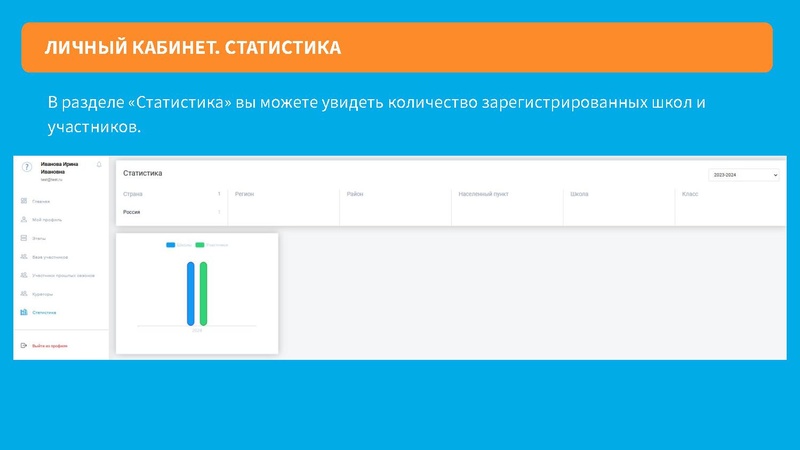Click the blue Школы chart bar

pyautogui.click(x=190, y=293)
